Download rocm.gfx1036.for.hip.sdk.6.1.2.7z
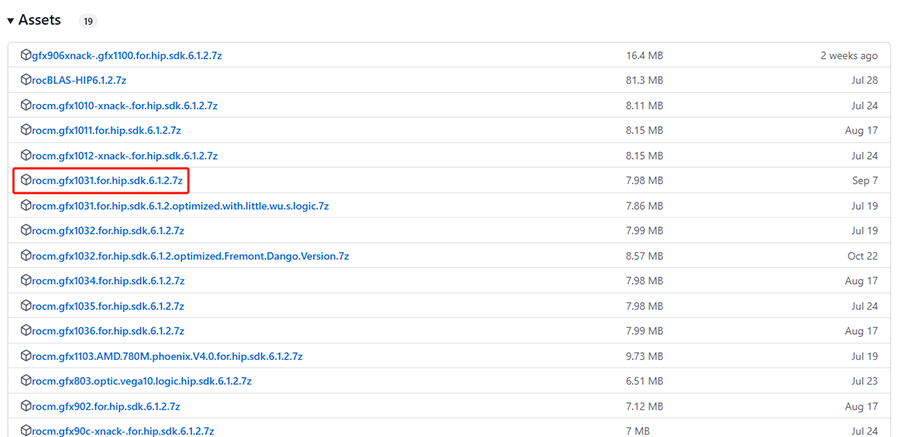900x437 pixels. click(x=108, y=331)
